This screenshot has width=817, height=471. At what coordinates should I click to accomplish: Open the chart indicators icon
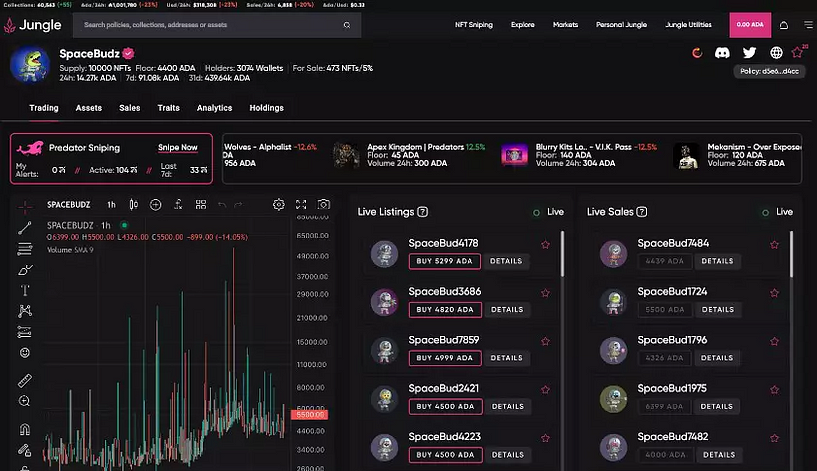[x=178, y=204]
